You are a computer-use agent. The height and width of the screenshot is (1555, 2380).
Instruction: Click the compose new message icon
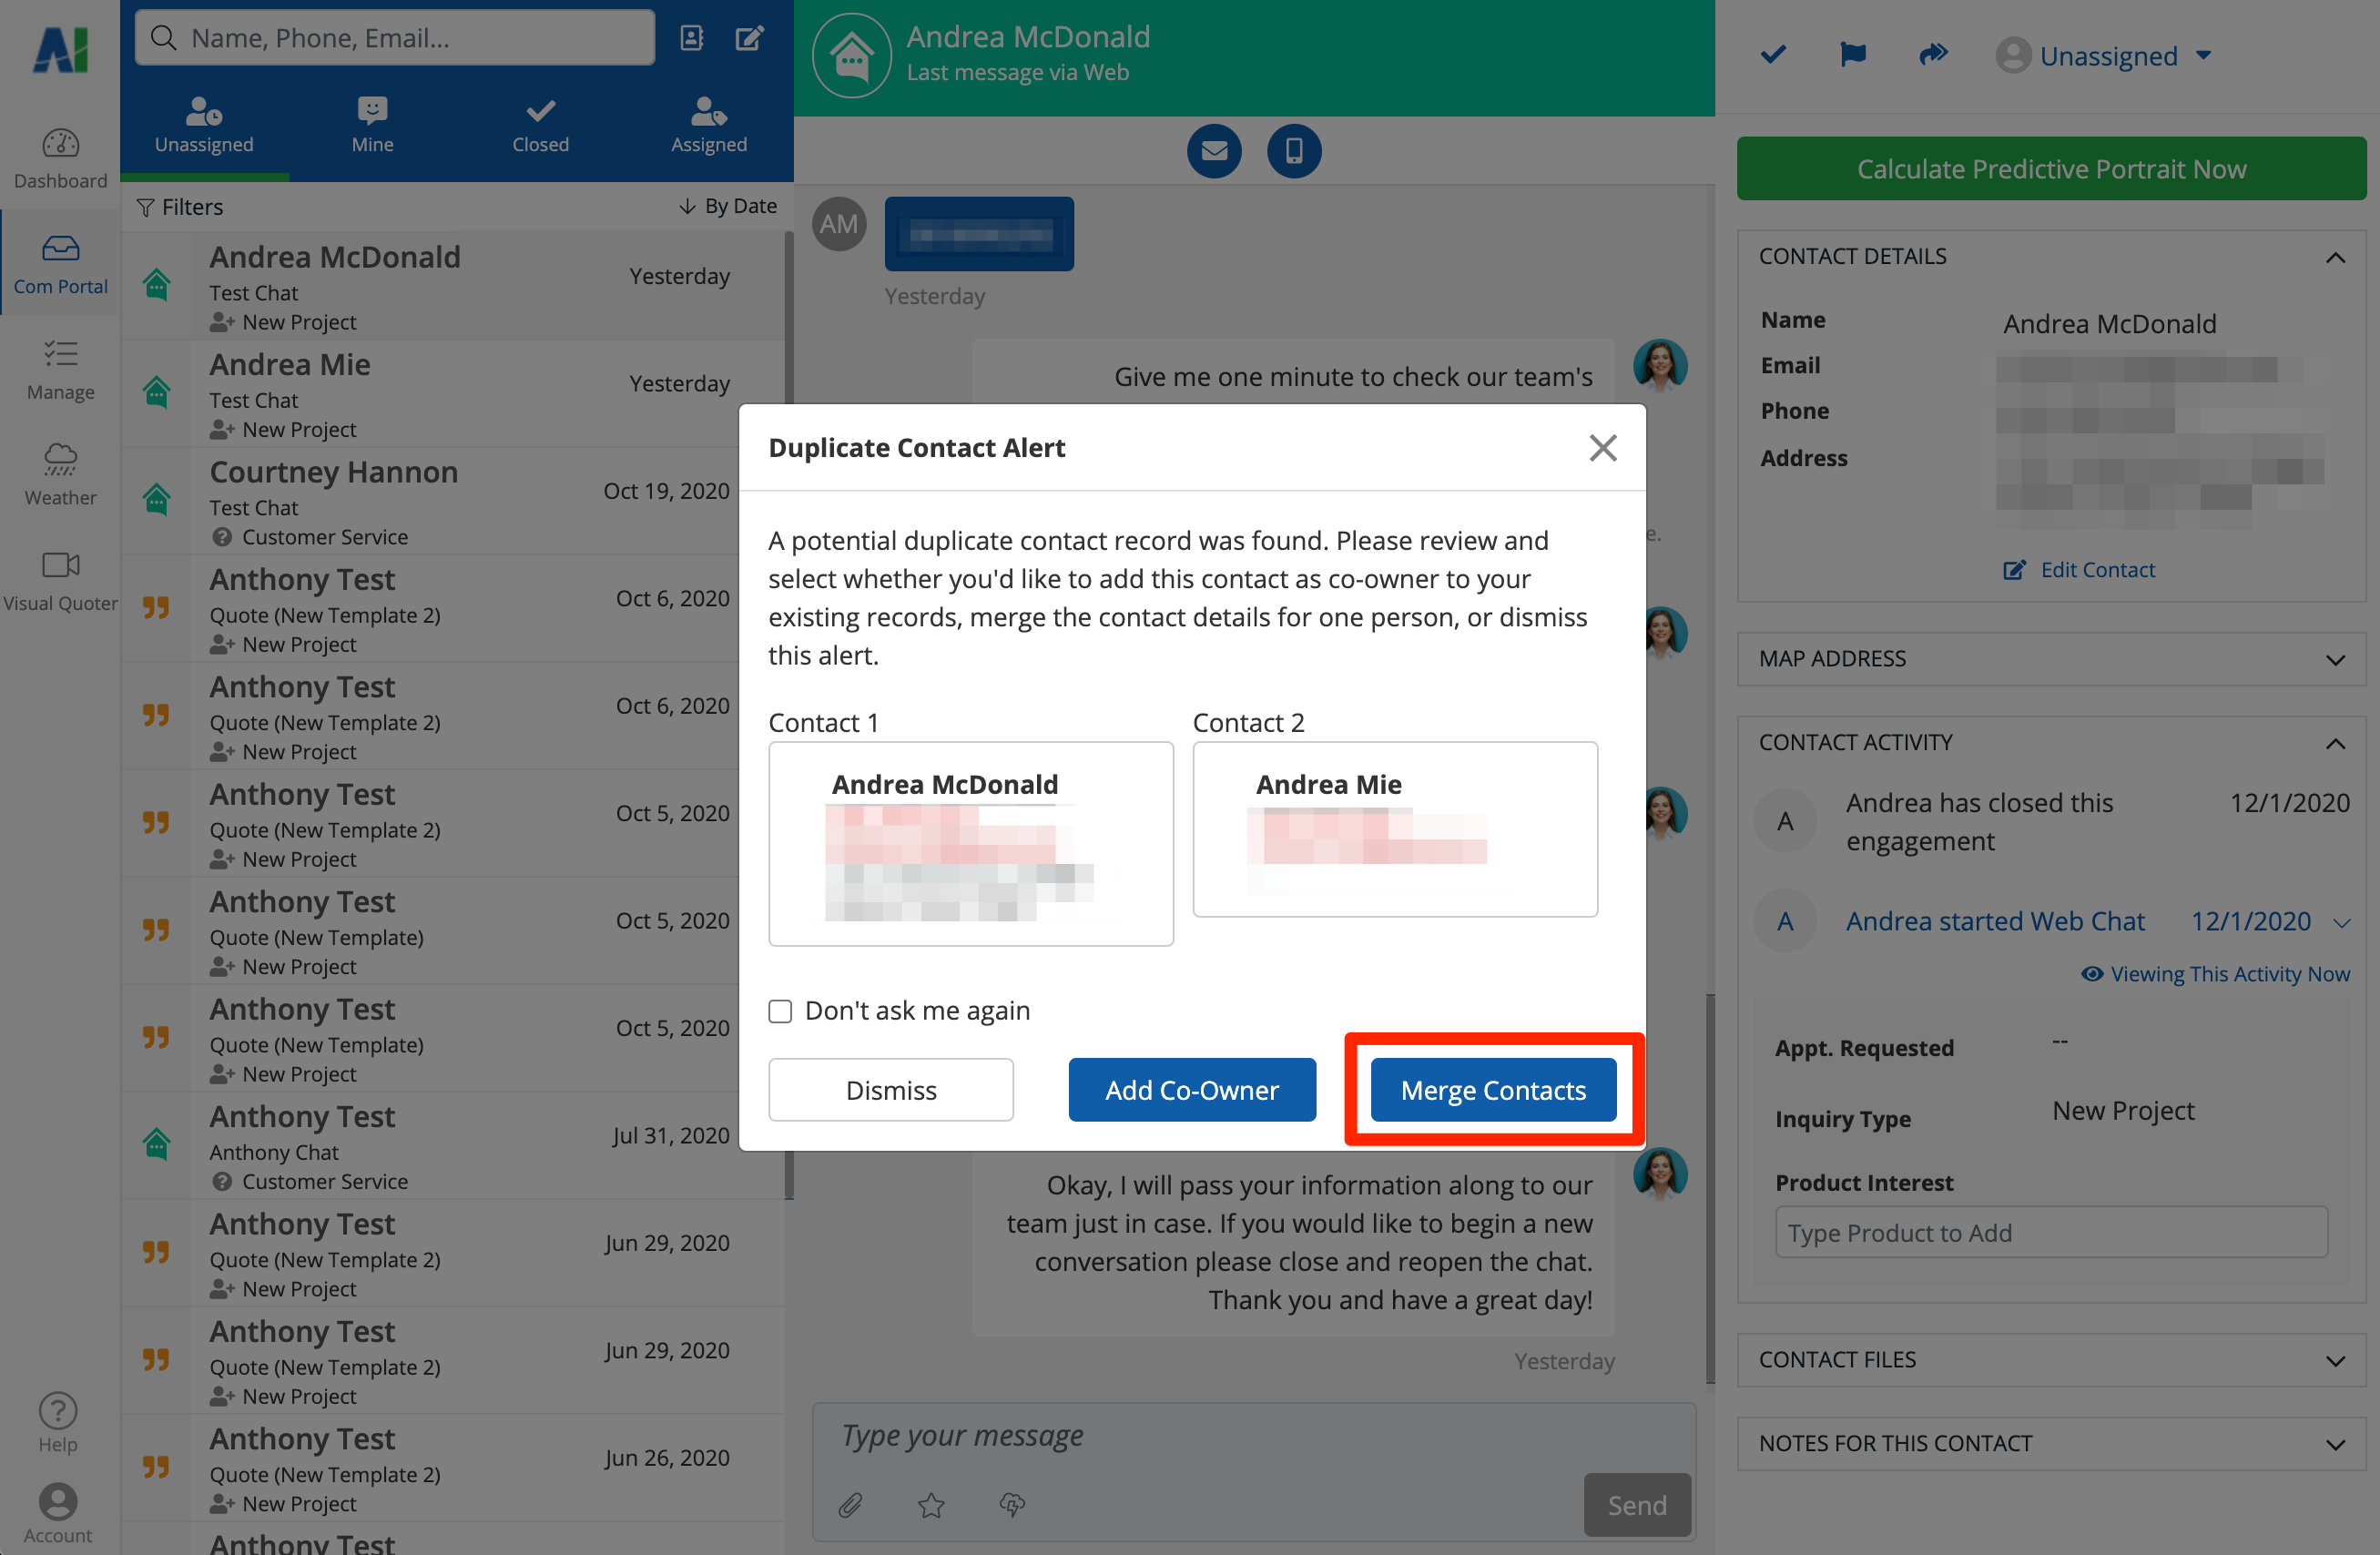click(x=749, y=38)
